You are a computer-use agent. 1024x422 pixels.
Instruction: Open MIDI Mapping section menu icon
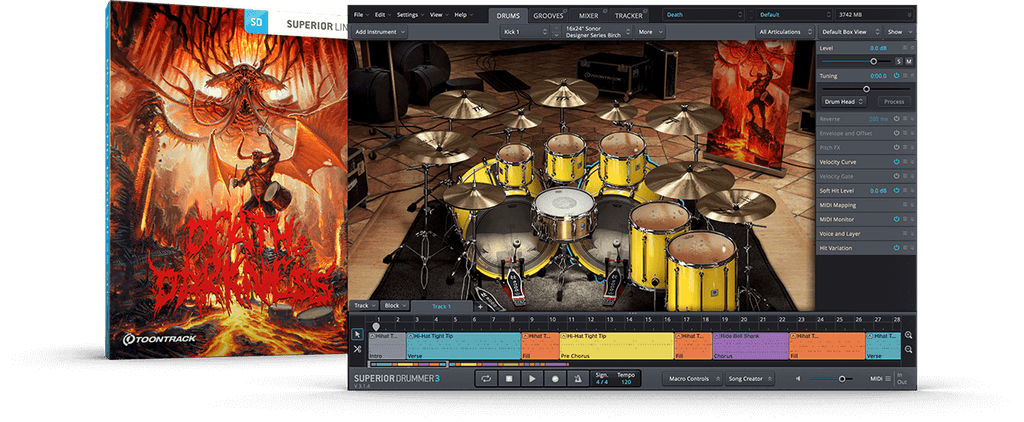(x=905, y=205)
